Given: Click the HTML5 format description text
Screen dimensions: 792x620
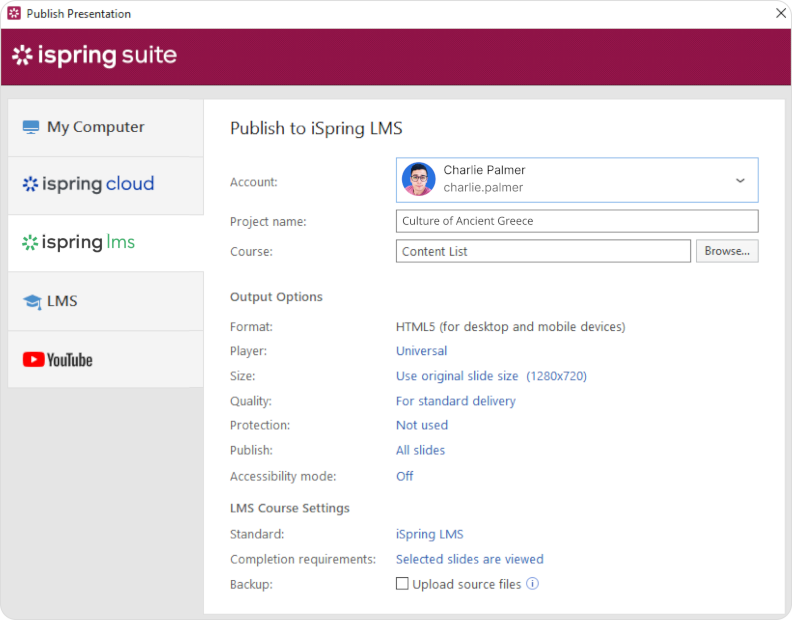Looking at the screenshot, I should click(510, 327).
